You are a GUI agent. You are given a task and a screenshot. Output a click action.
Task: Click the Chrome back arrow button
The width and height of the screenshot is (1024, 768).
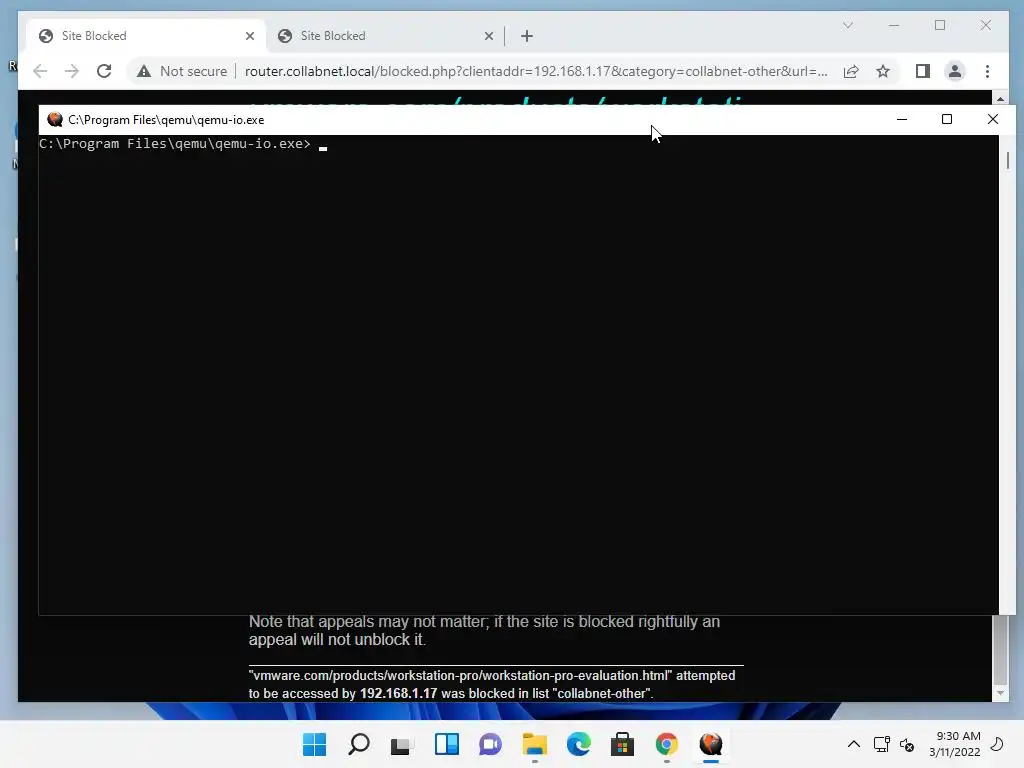coord(40,71)
